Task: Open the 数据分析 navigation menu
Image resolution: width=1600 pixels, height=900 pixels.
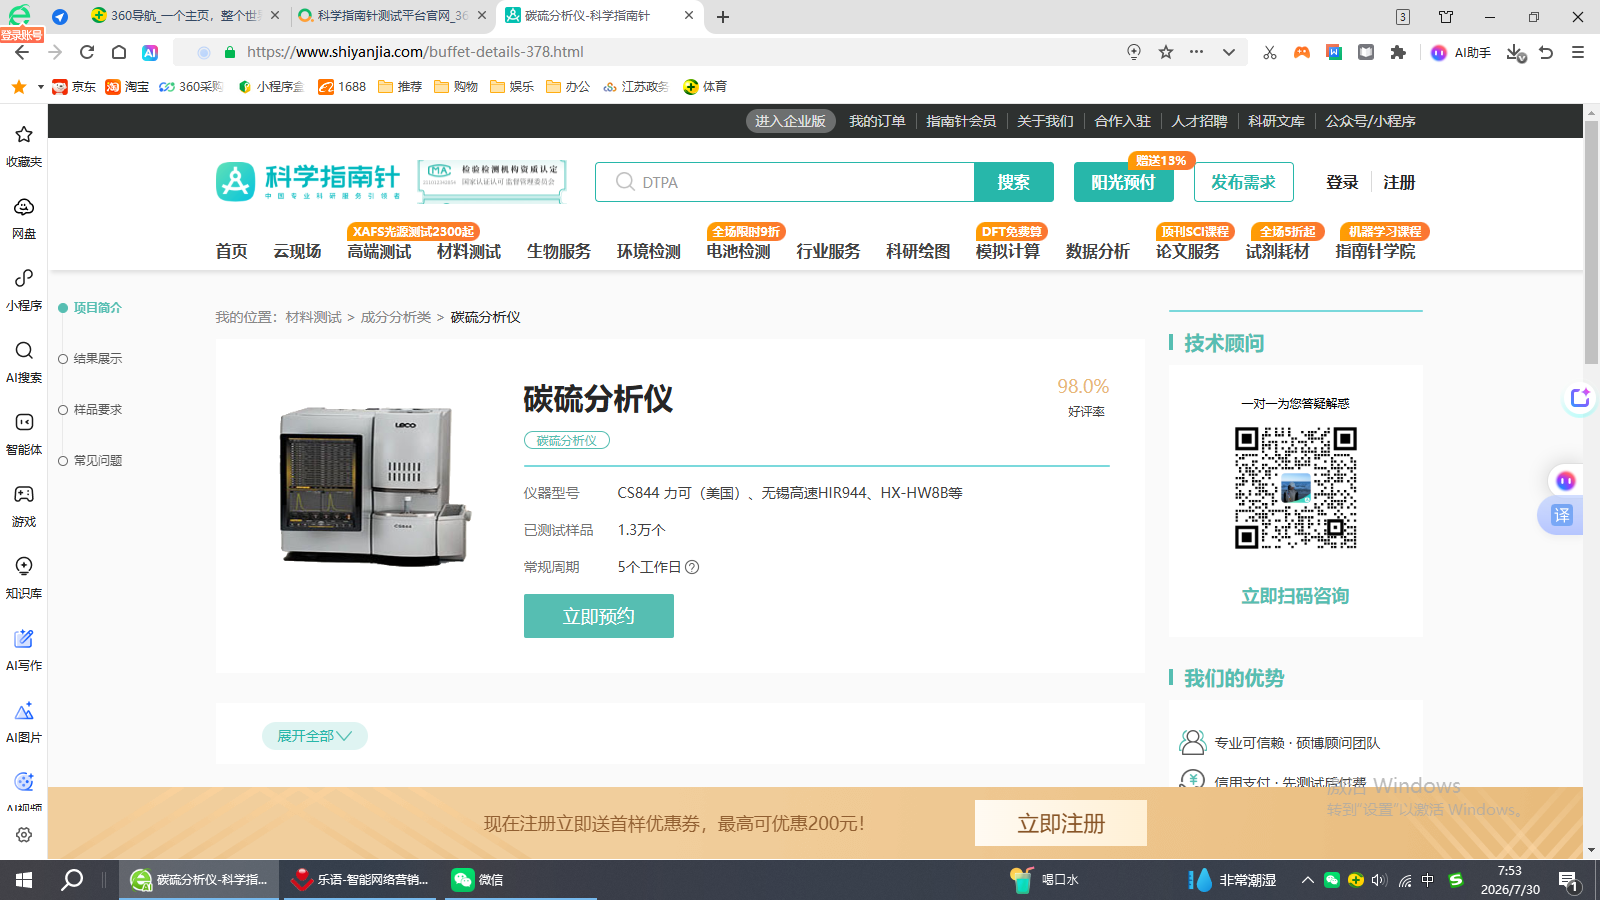Action: (1098, 251)
